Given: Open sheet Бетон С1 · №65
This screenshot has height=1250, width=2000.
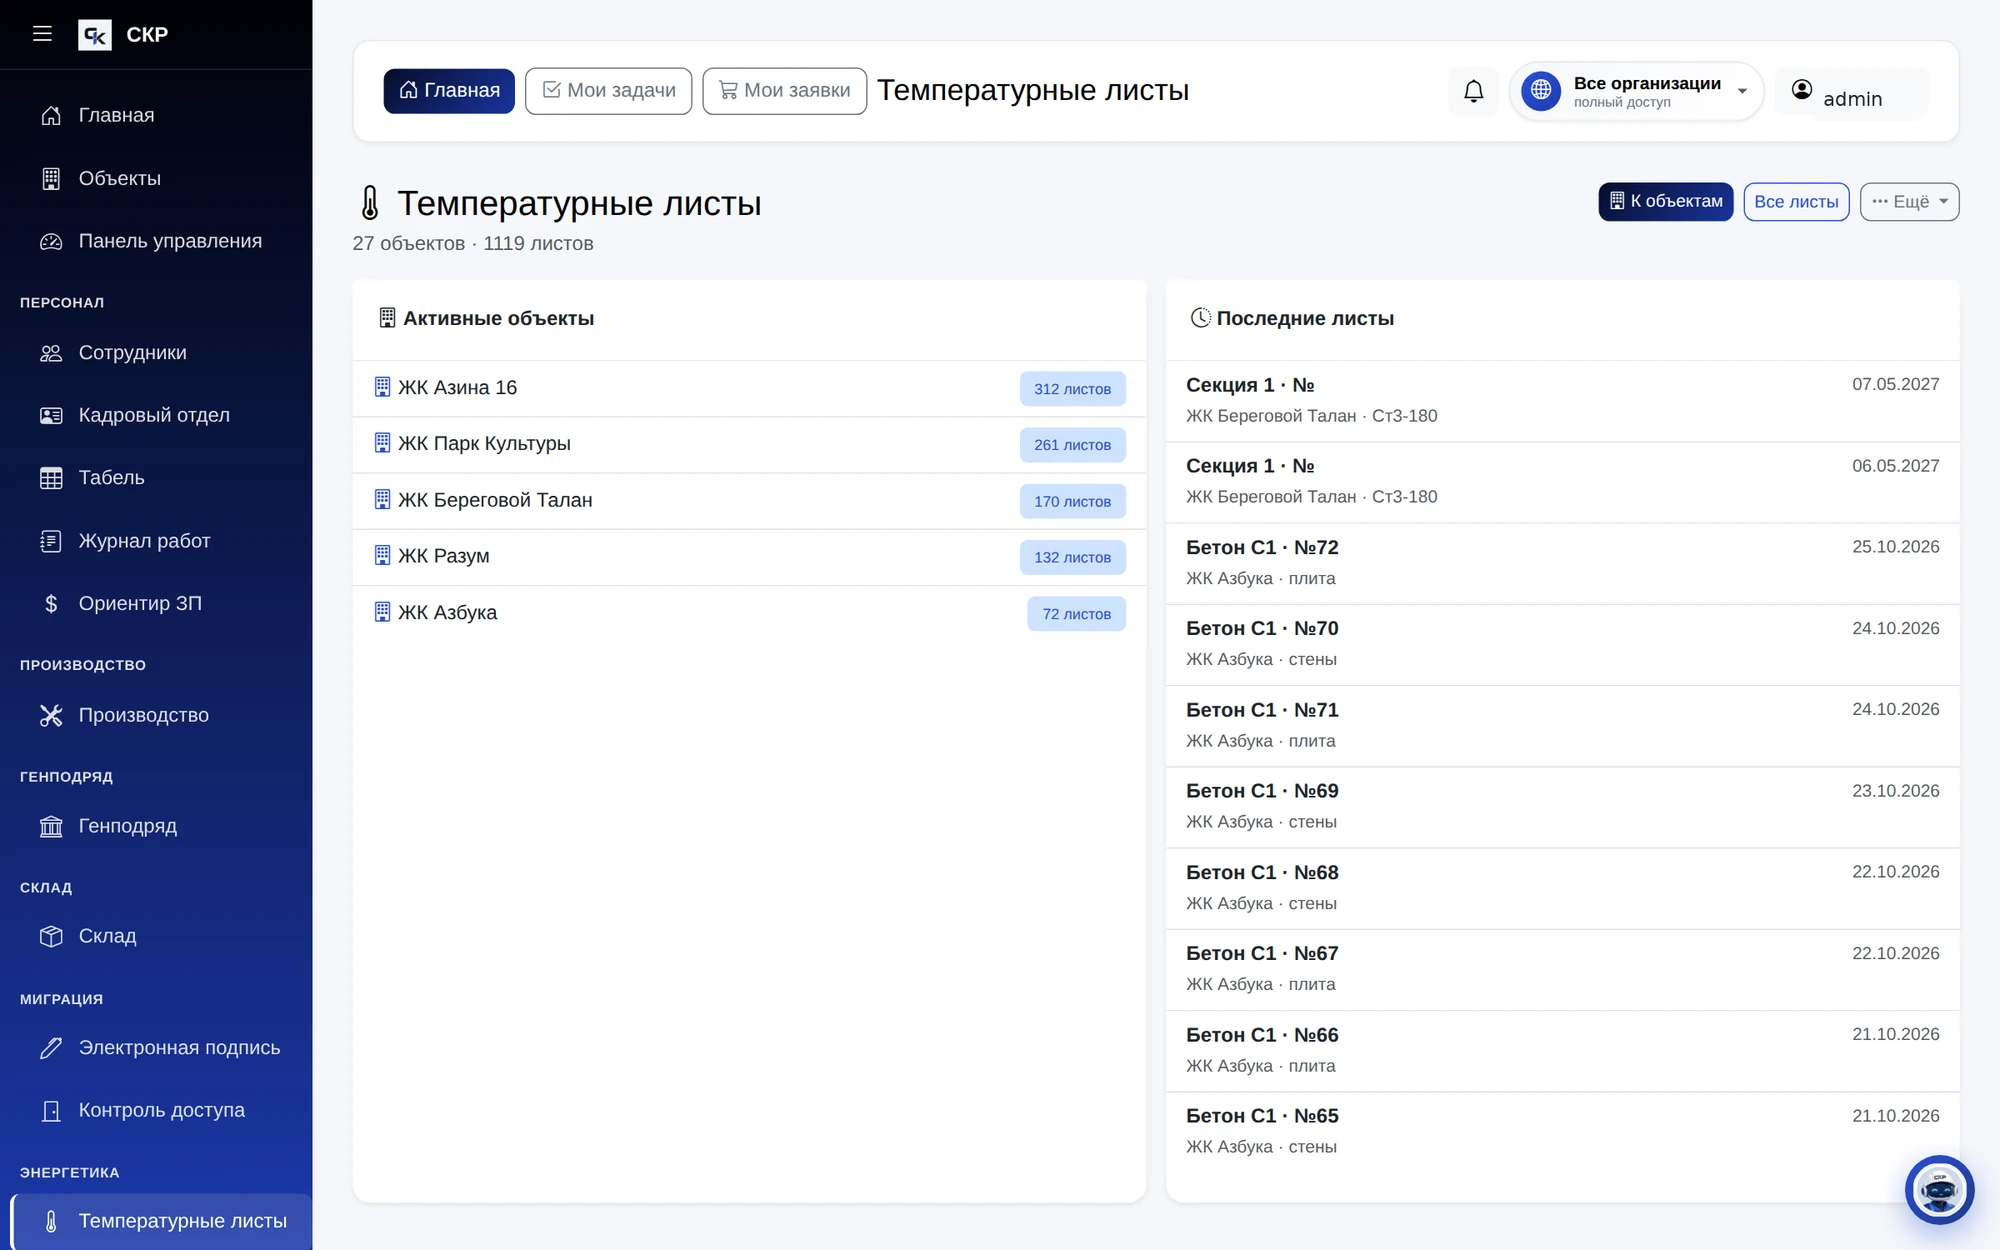Looking at the screenshot, I should tap(1562, 1132).
